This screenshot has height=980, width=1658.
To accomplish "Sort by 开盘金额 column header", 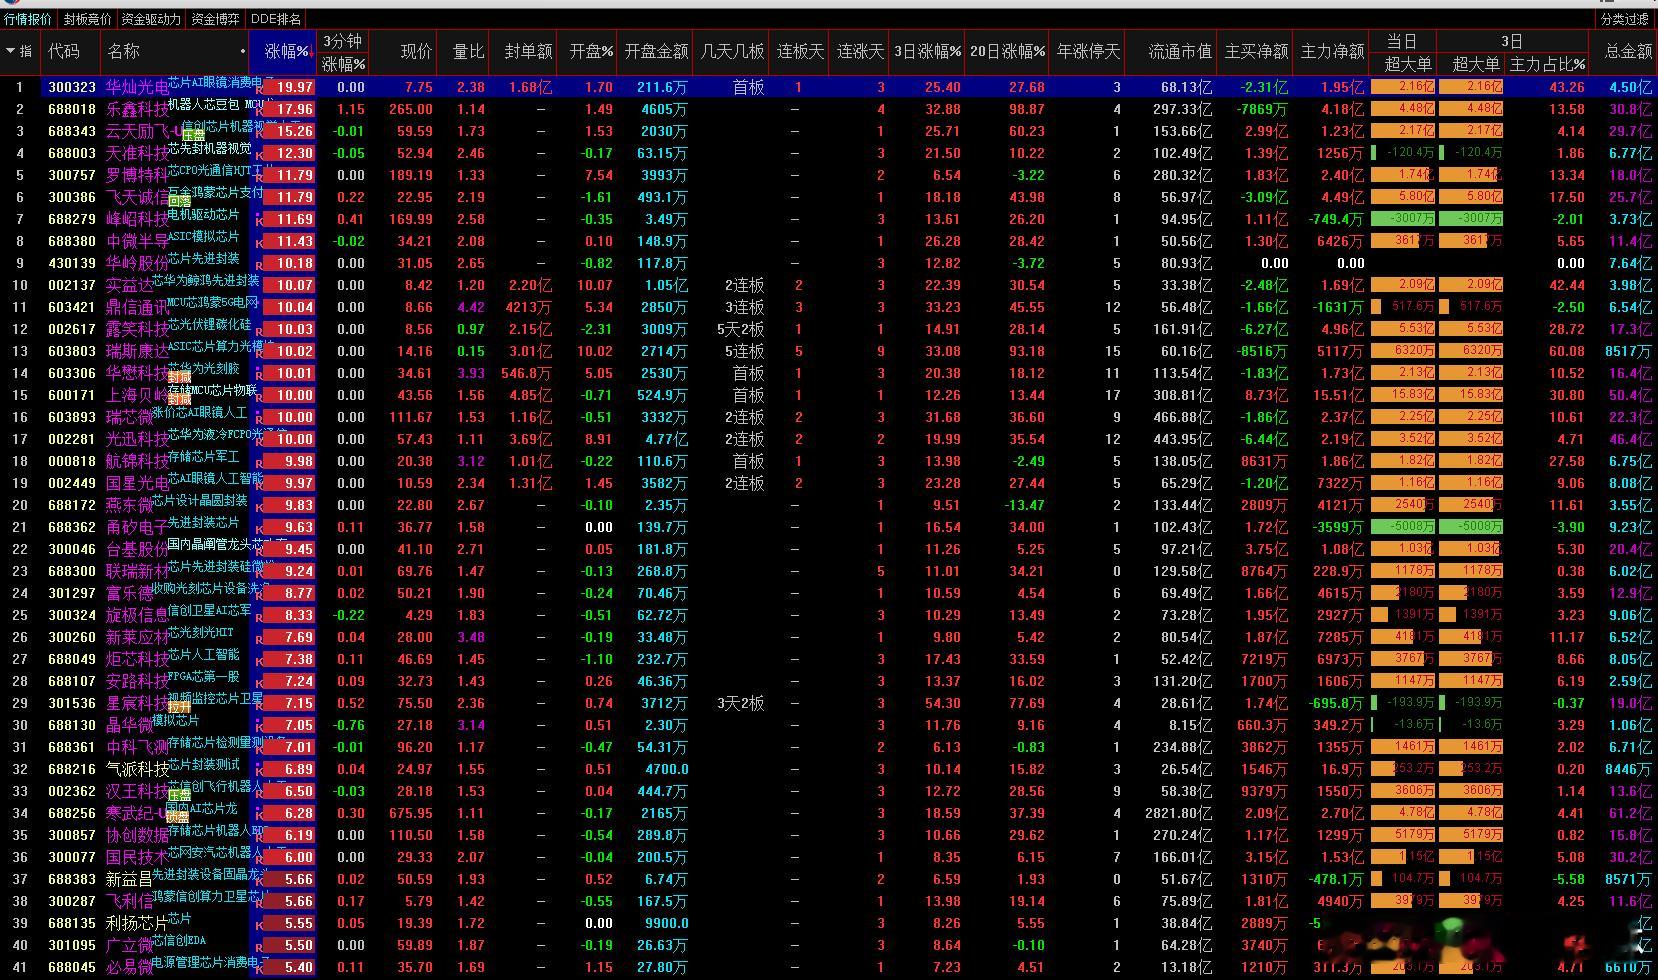I will (x=656, y=51).
